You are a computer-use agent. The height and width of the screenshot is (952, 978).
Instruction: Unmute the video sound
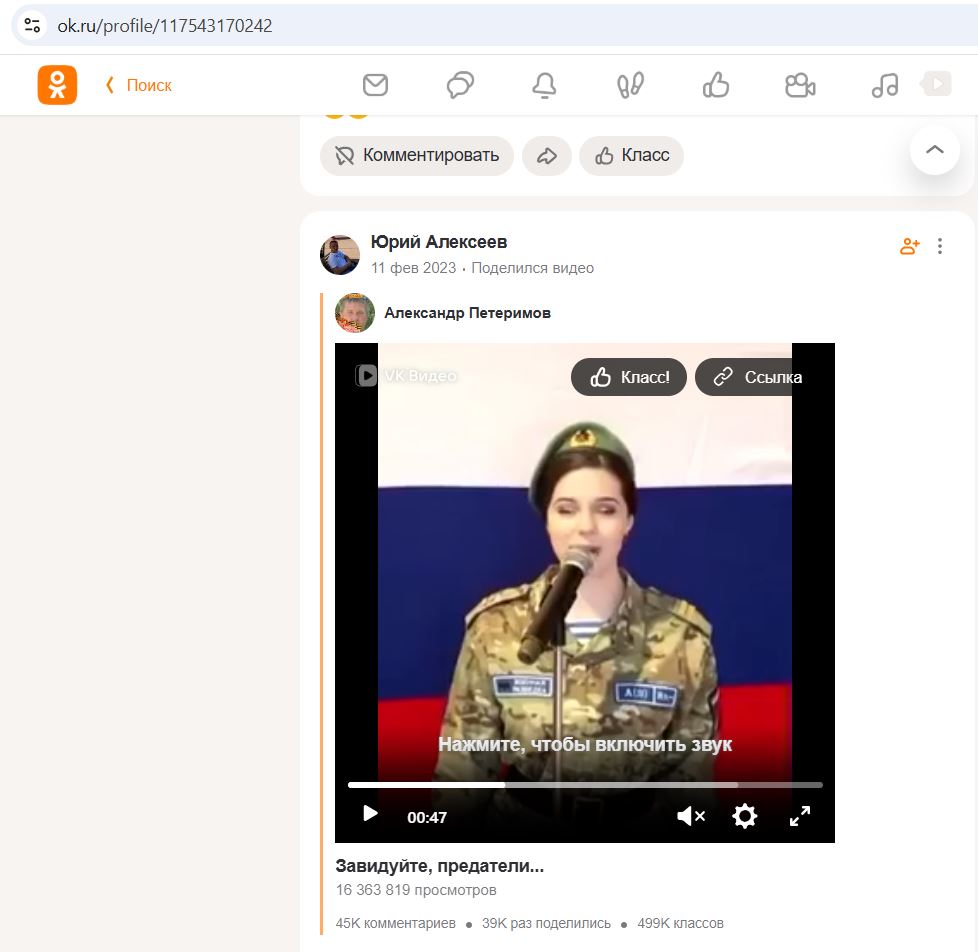[690, 815]
